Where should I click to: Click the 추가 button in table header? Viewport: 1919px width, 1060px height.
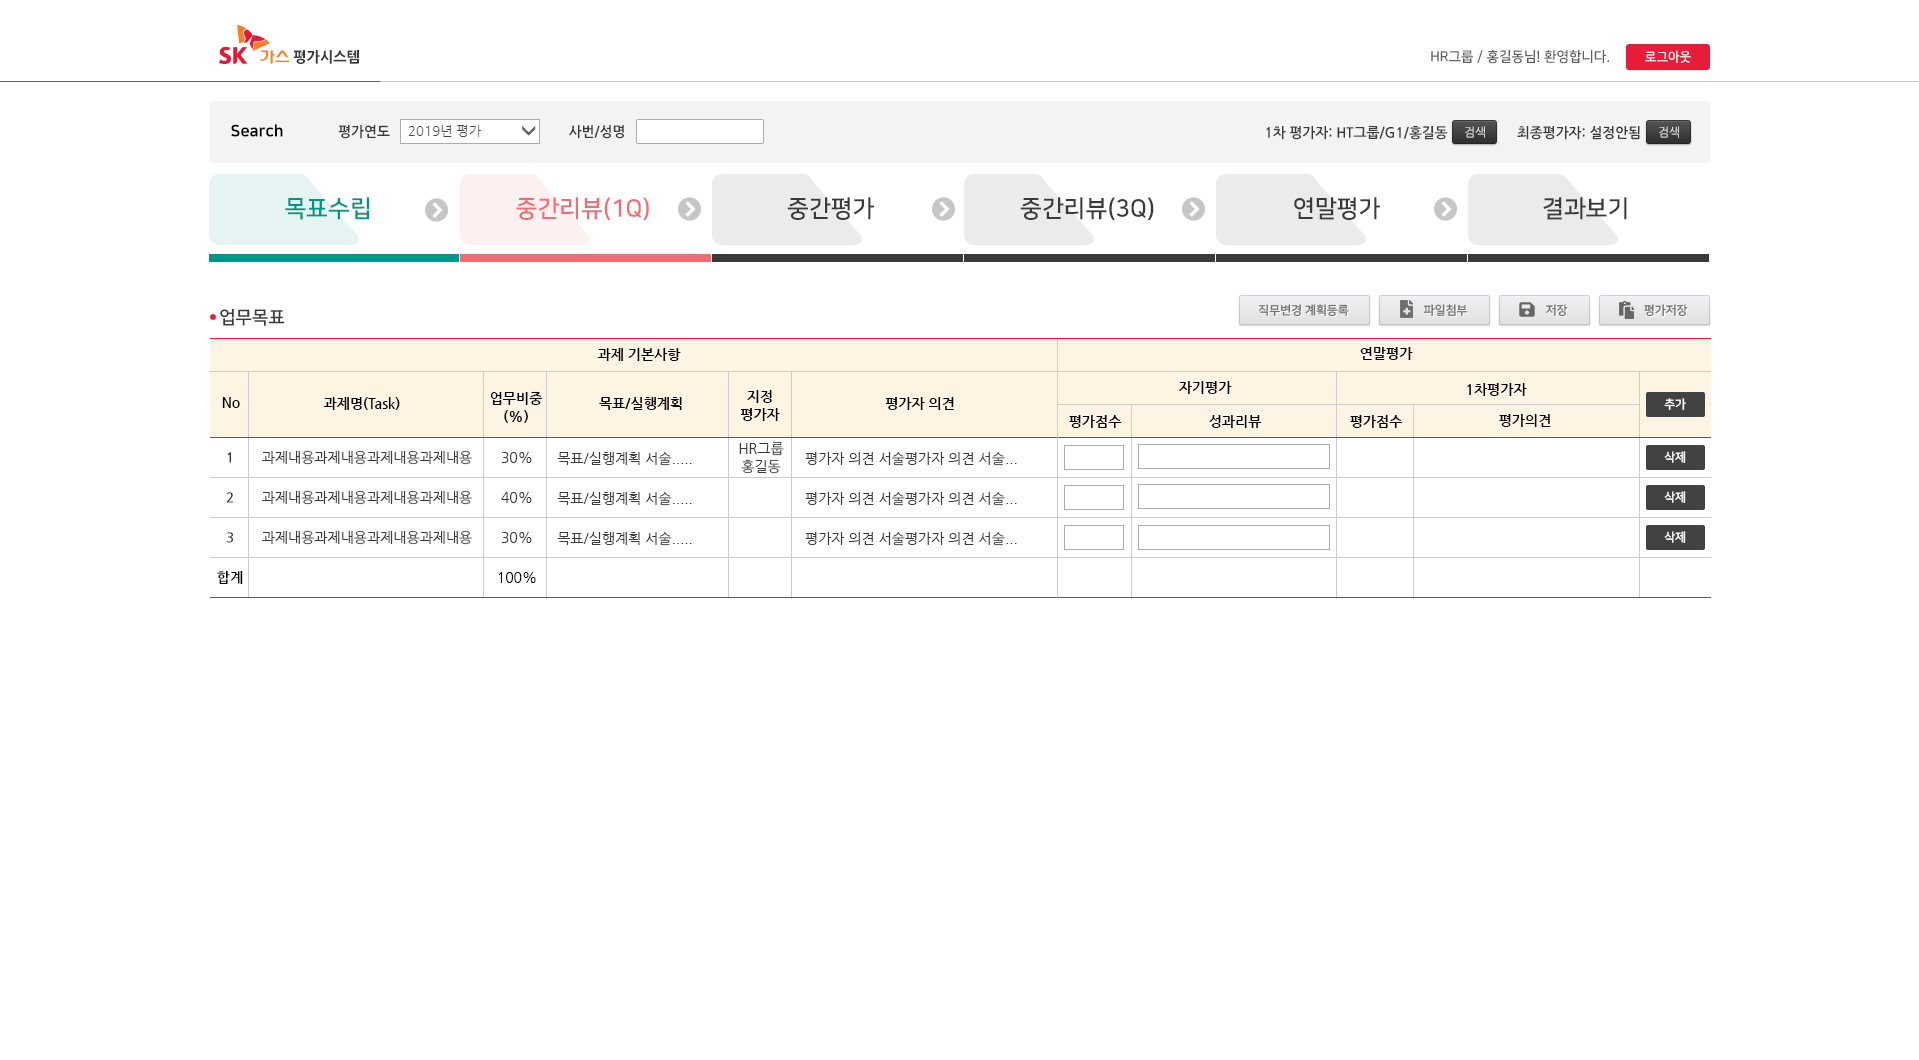1674,404
